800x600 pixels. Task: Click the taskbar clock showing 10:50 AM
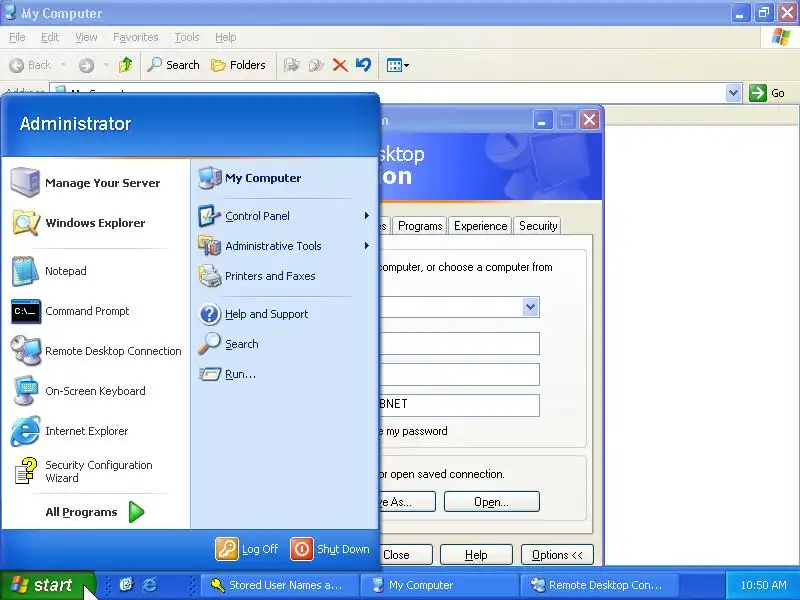(763, 585)
